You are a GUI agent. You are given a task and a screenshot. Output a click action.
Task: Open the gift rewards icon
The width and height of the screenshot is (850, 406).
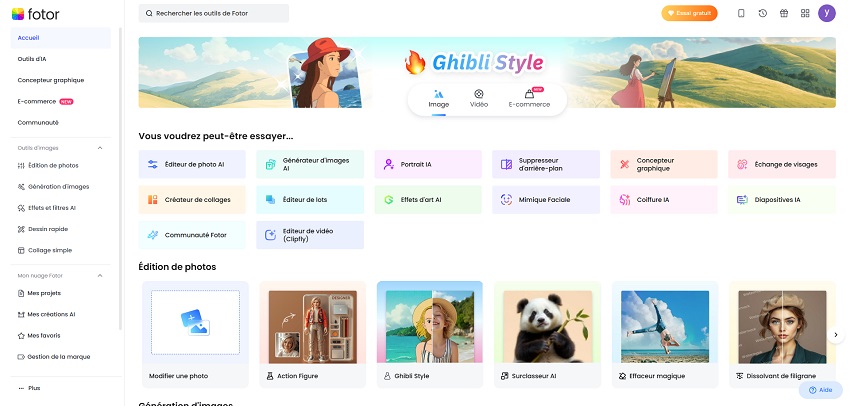[x=784, y=13]
